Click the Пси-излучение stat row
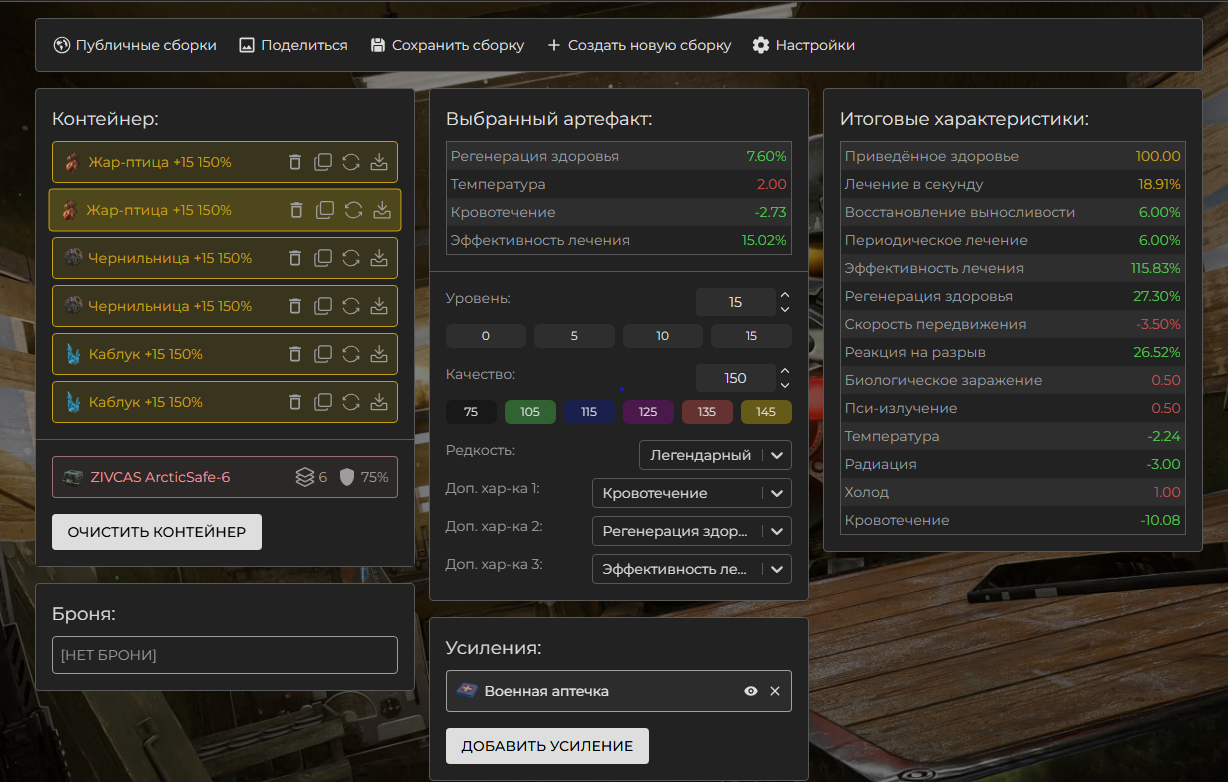1228x782 pixels. tap(1013, 408)
